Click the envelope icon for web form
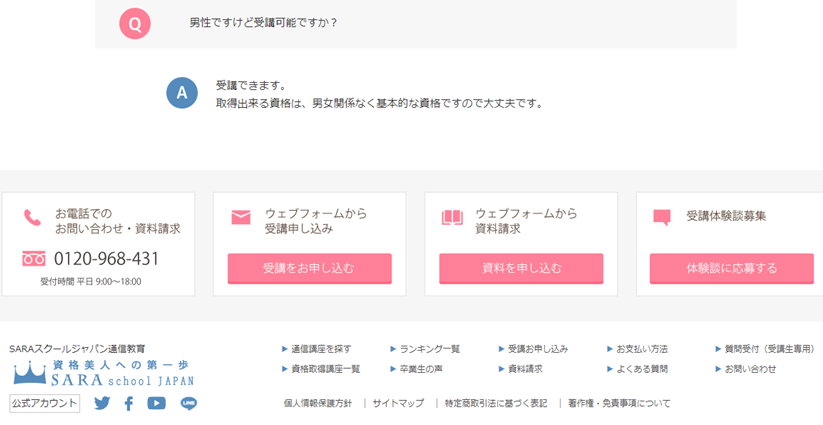823x425 pixels. 241,217
